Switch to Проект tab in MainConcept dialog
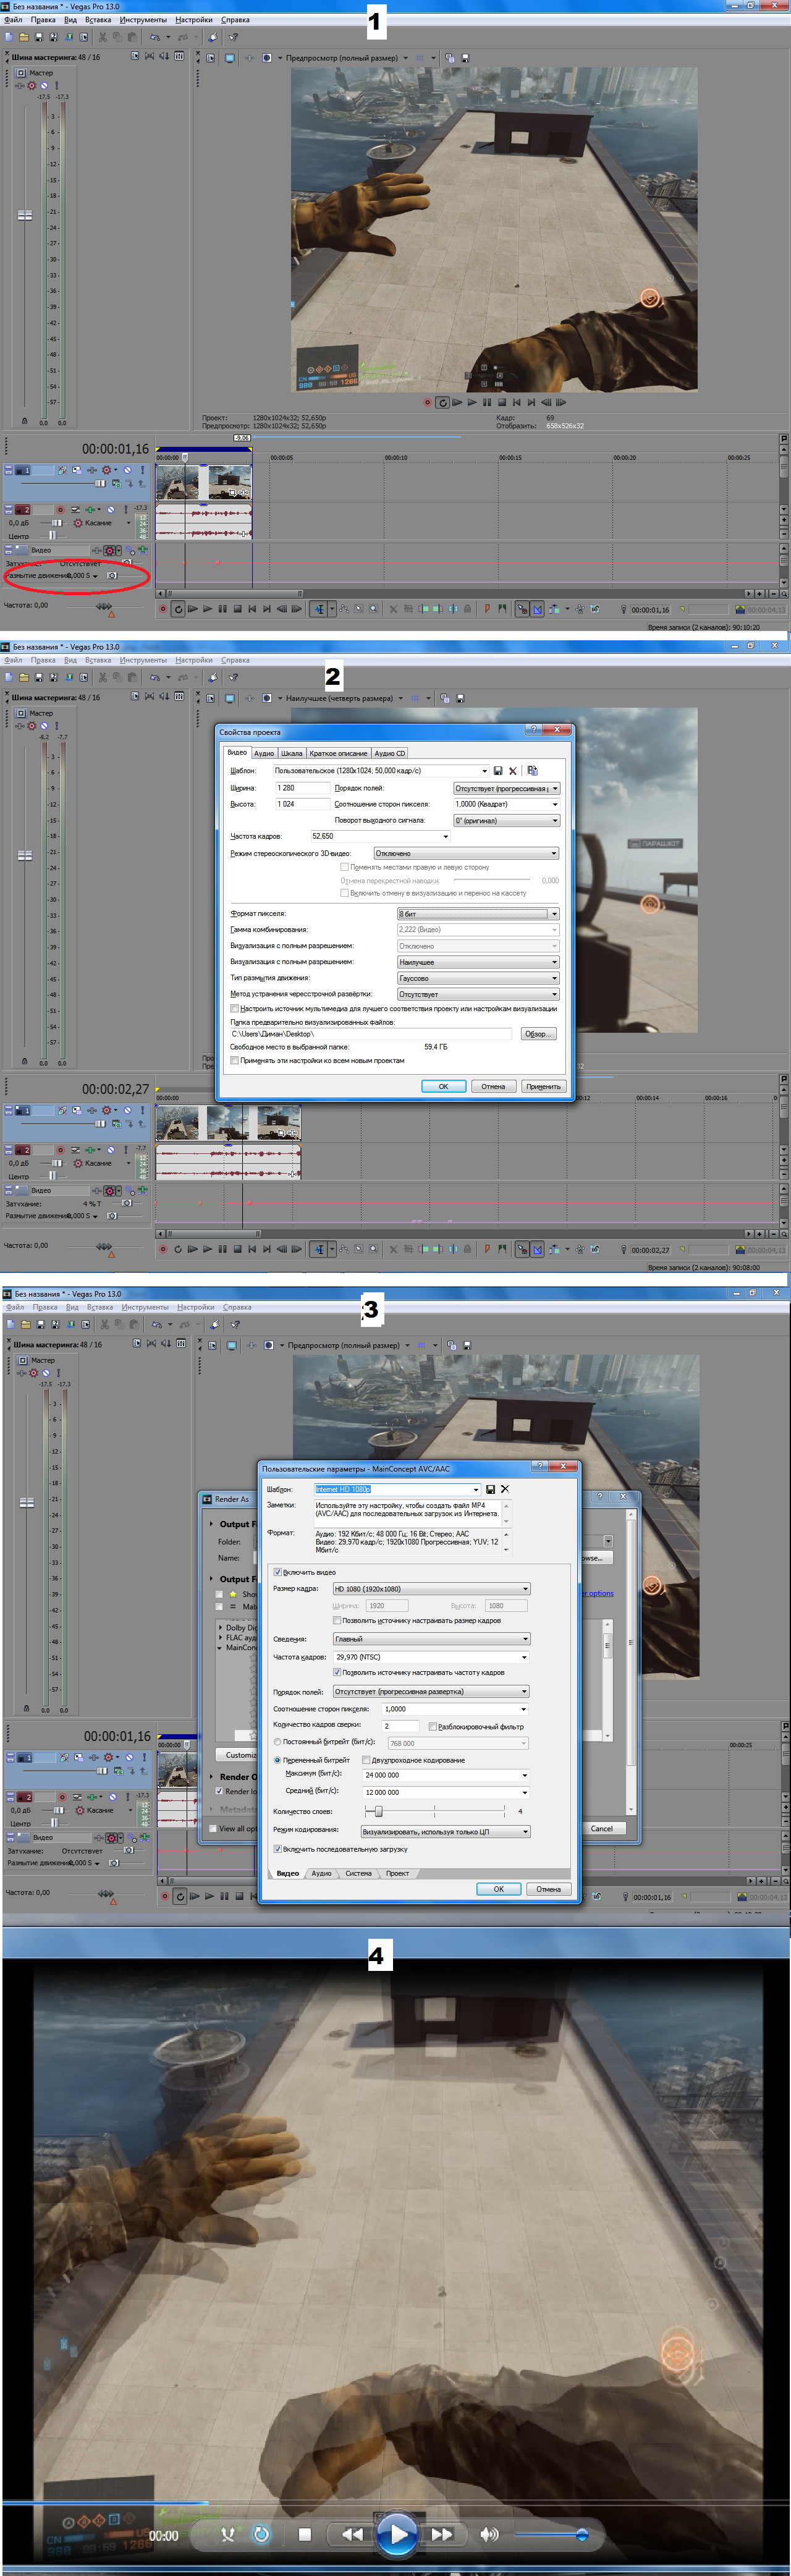 (x=397, y=1873)
